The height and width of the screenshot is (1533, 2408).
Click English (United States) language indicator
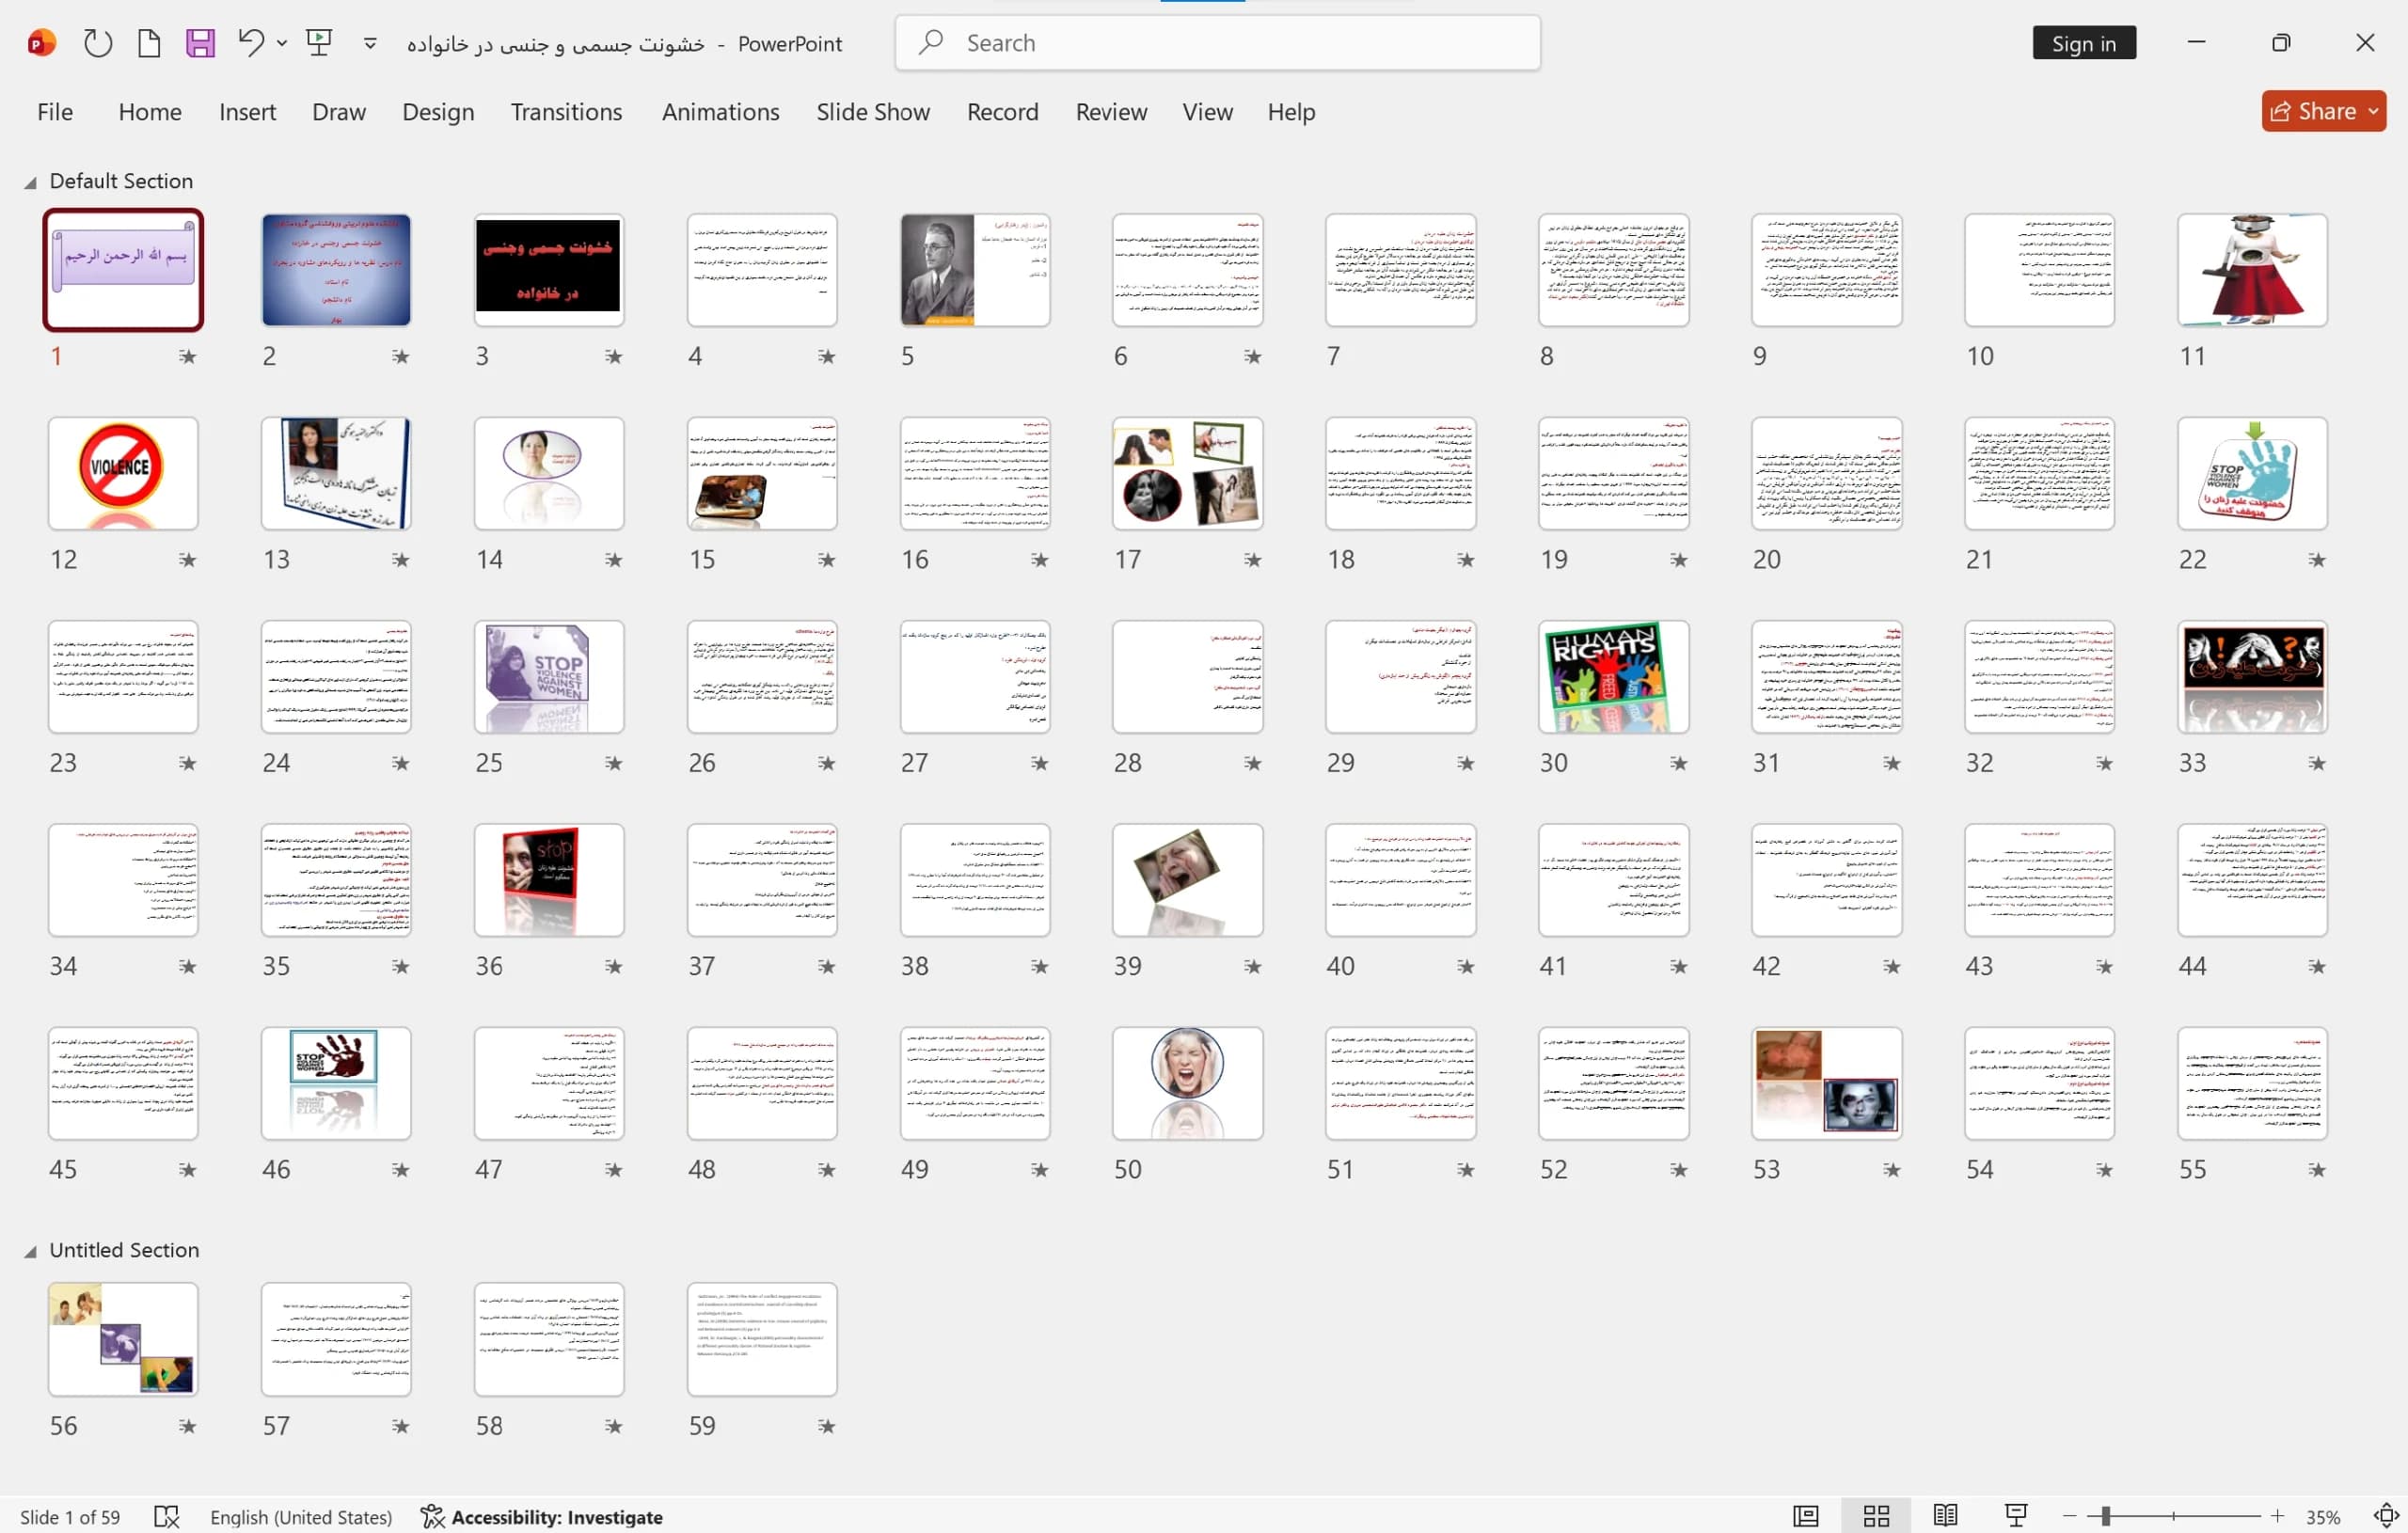tap(300, 1517)
